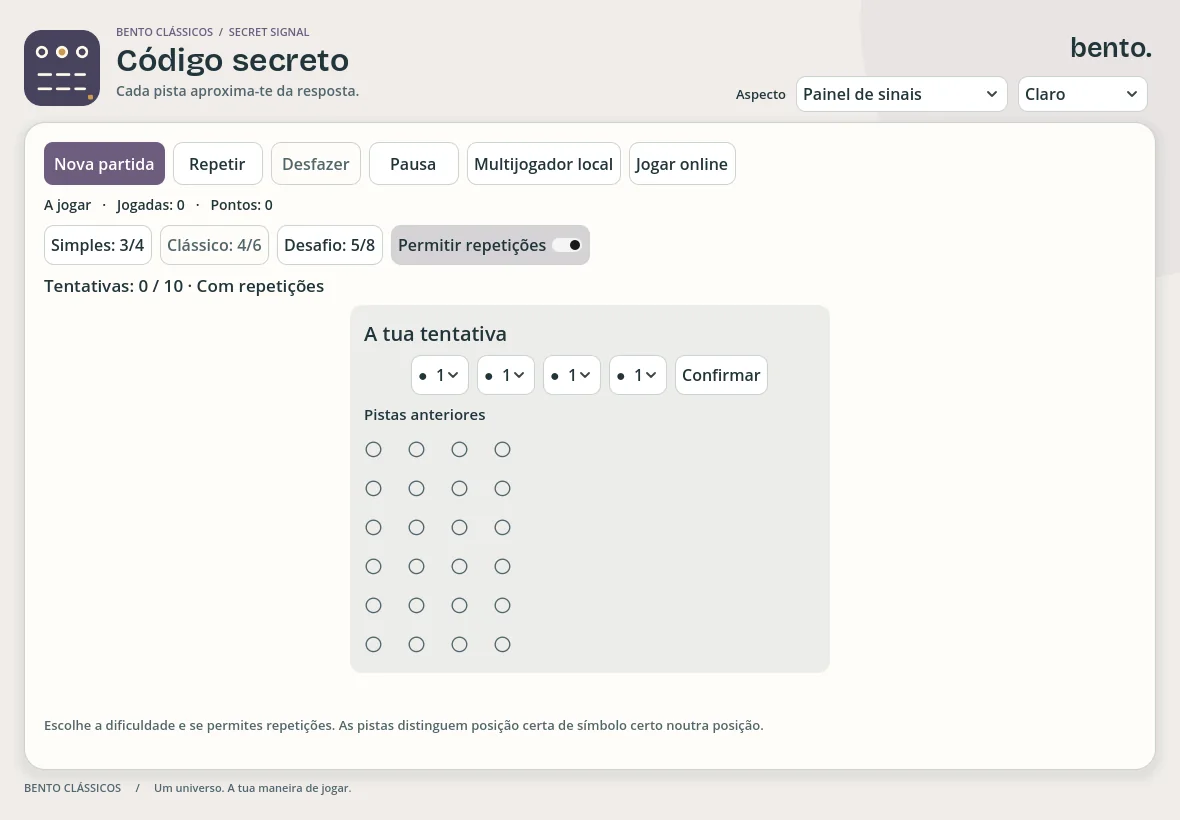Toggle the Permitir repetições switch
The height and width of the screenshot is (820, 1180).
point(490,245)
